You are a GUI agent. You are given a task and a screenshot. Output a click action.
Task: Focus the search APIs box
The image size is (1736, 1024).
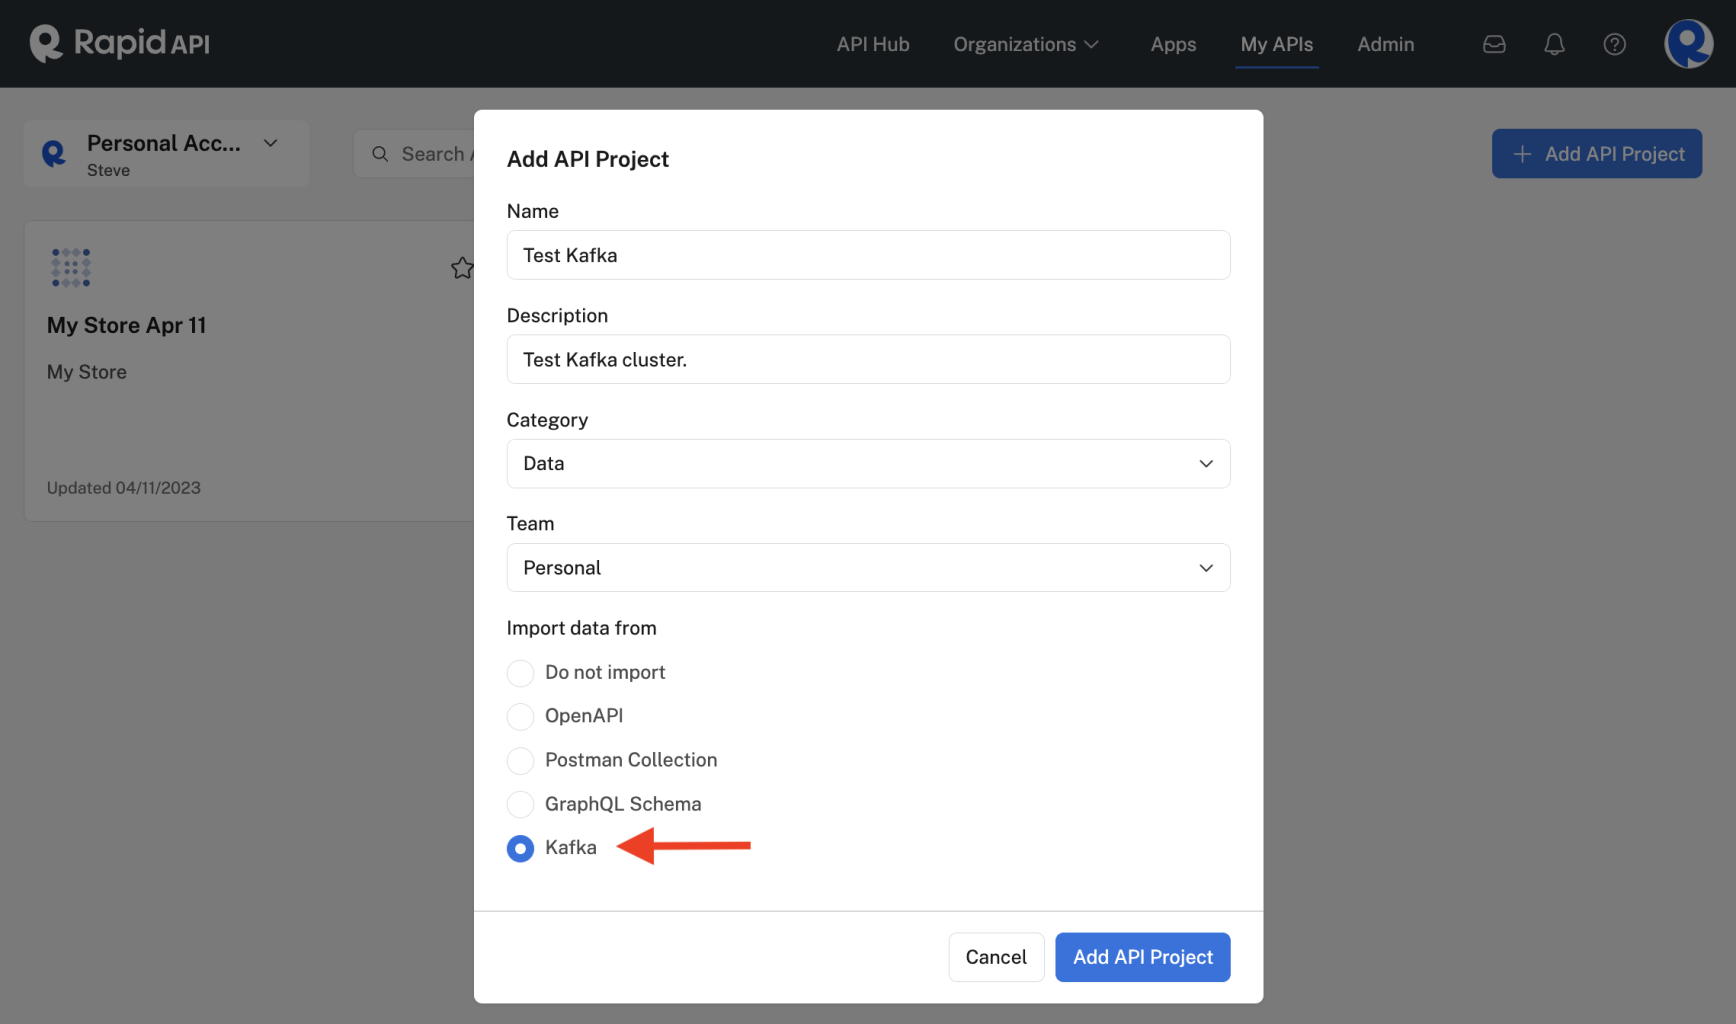414,154
